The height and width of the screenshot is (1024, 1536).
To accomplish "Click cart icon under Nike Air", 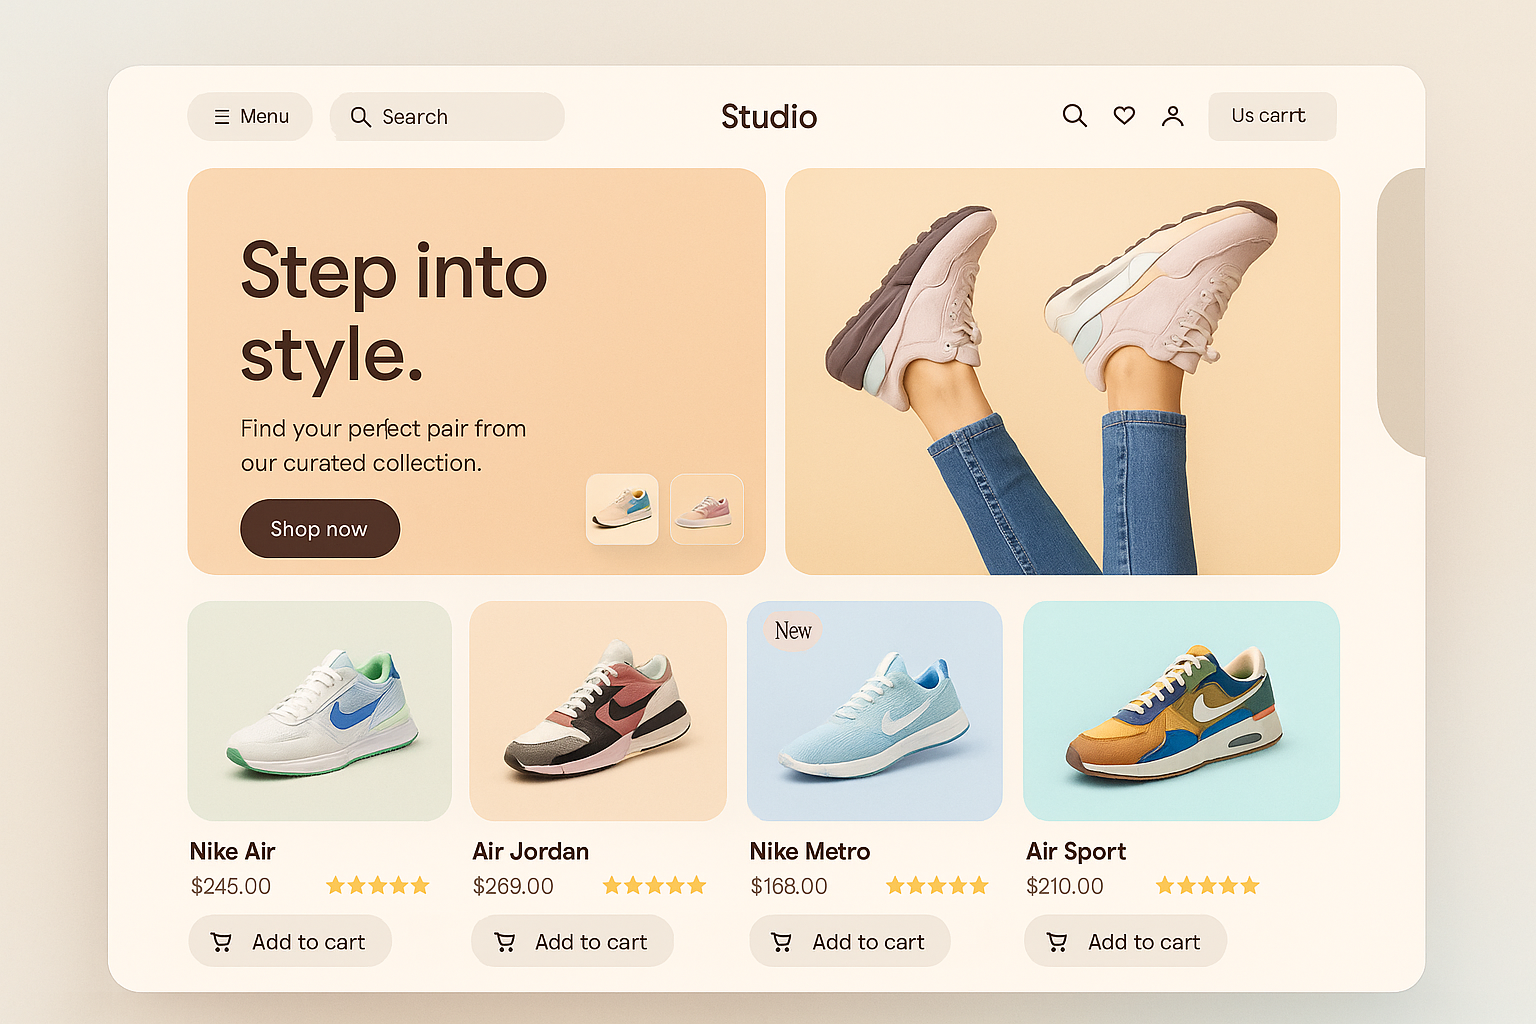I will 222,942.
